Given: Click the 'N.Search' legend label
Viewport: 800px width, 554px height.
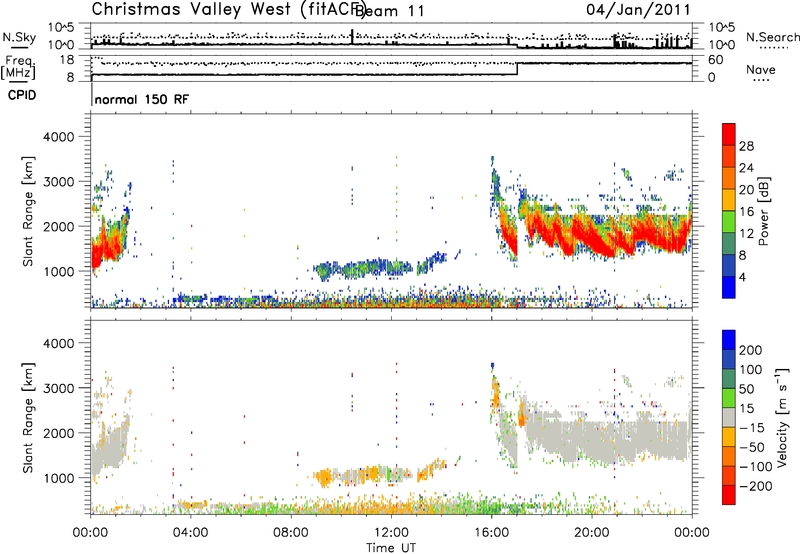Looking at the screenshot, I should [772, 37].
